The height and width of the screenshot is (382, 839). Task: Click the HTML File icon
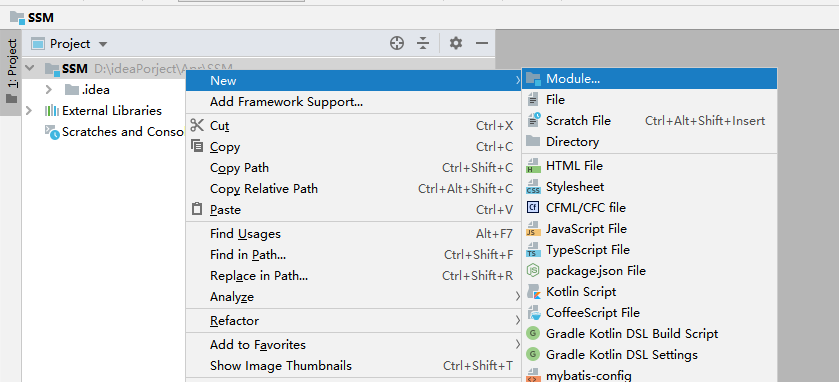[x=533, y=165]
